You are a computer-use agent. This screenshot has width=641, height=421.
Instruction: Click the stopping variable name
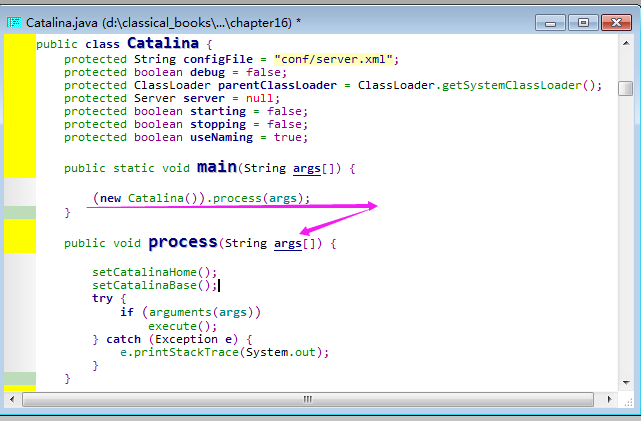pyautogui.click(x=218, y=124)
